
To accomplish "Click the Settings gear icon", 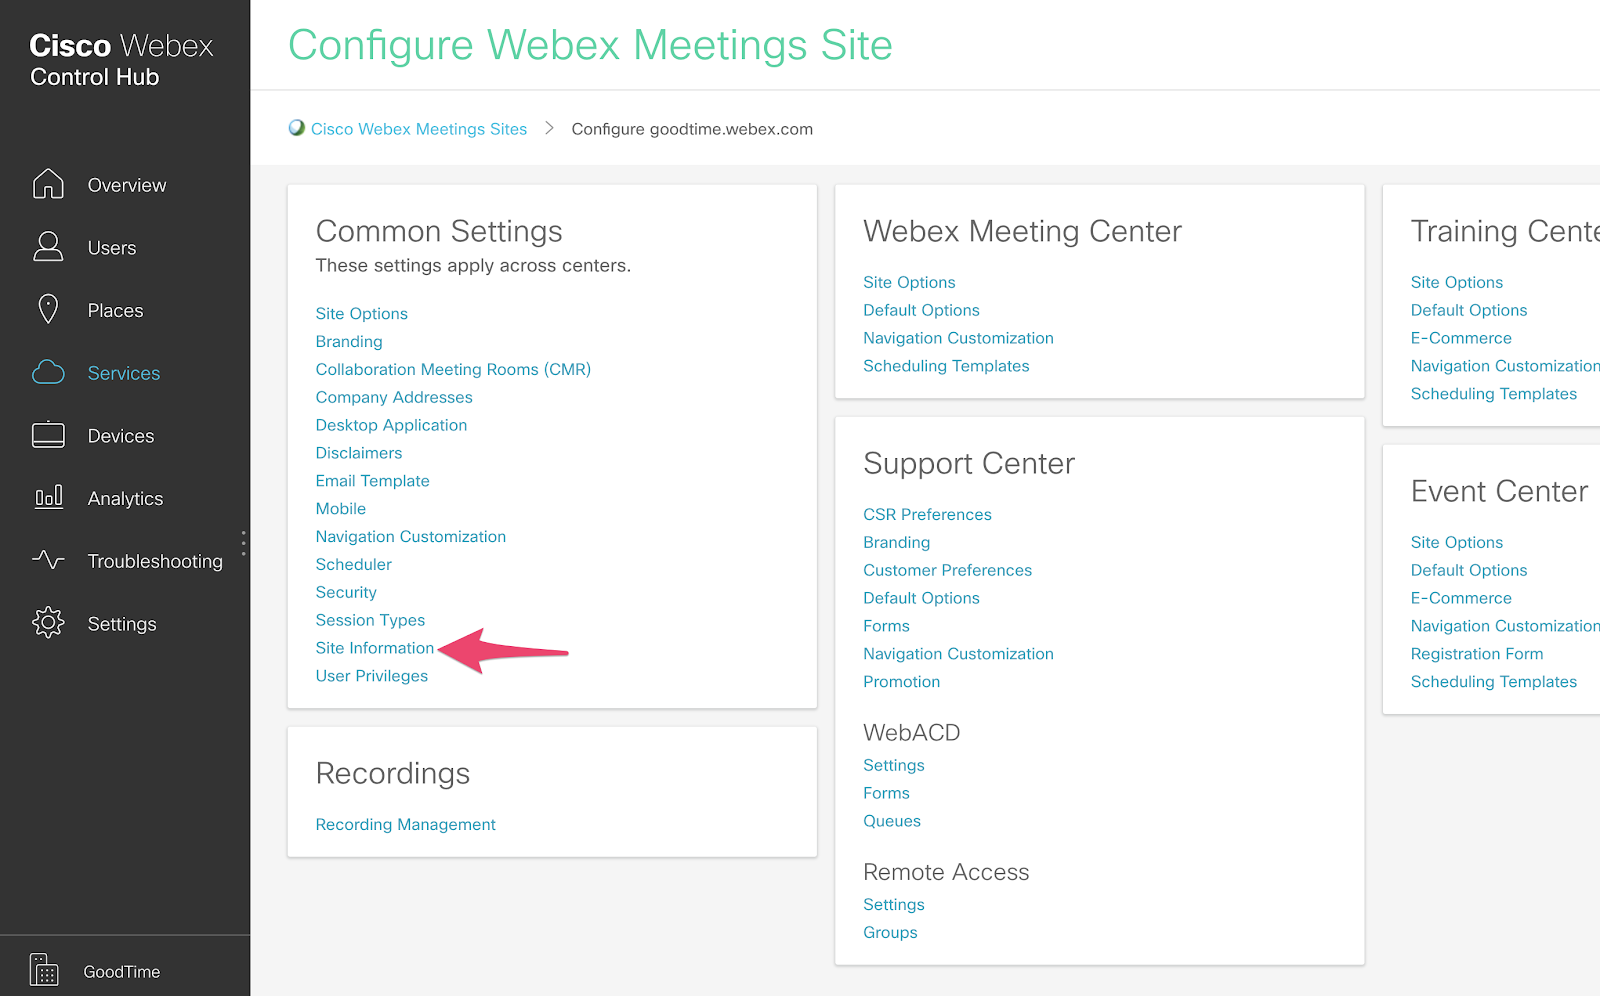I will pyautogui.click(x=48, y=623).
